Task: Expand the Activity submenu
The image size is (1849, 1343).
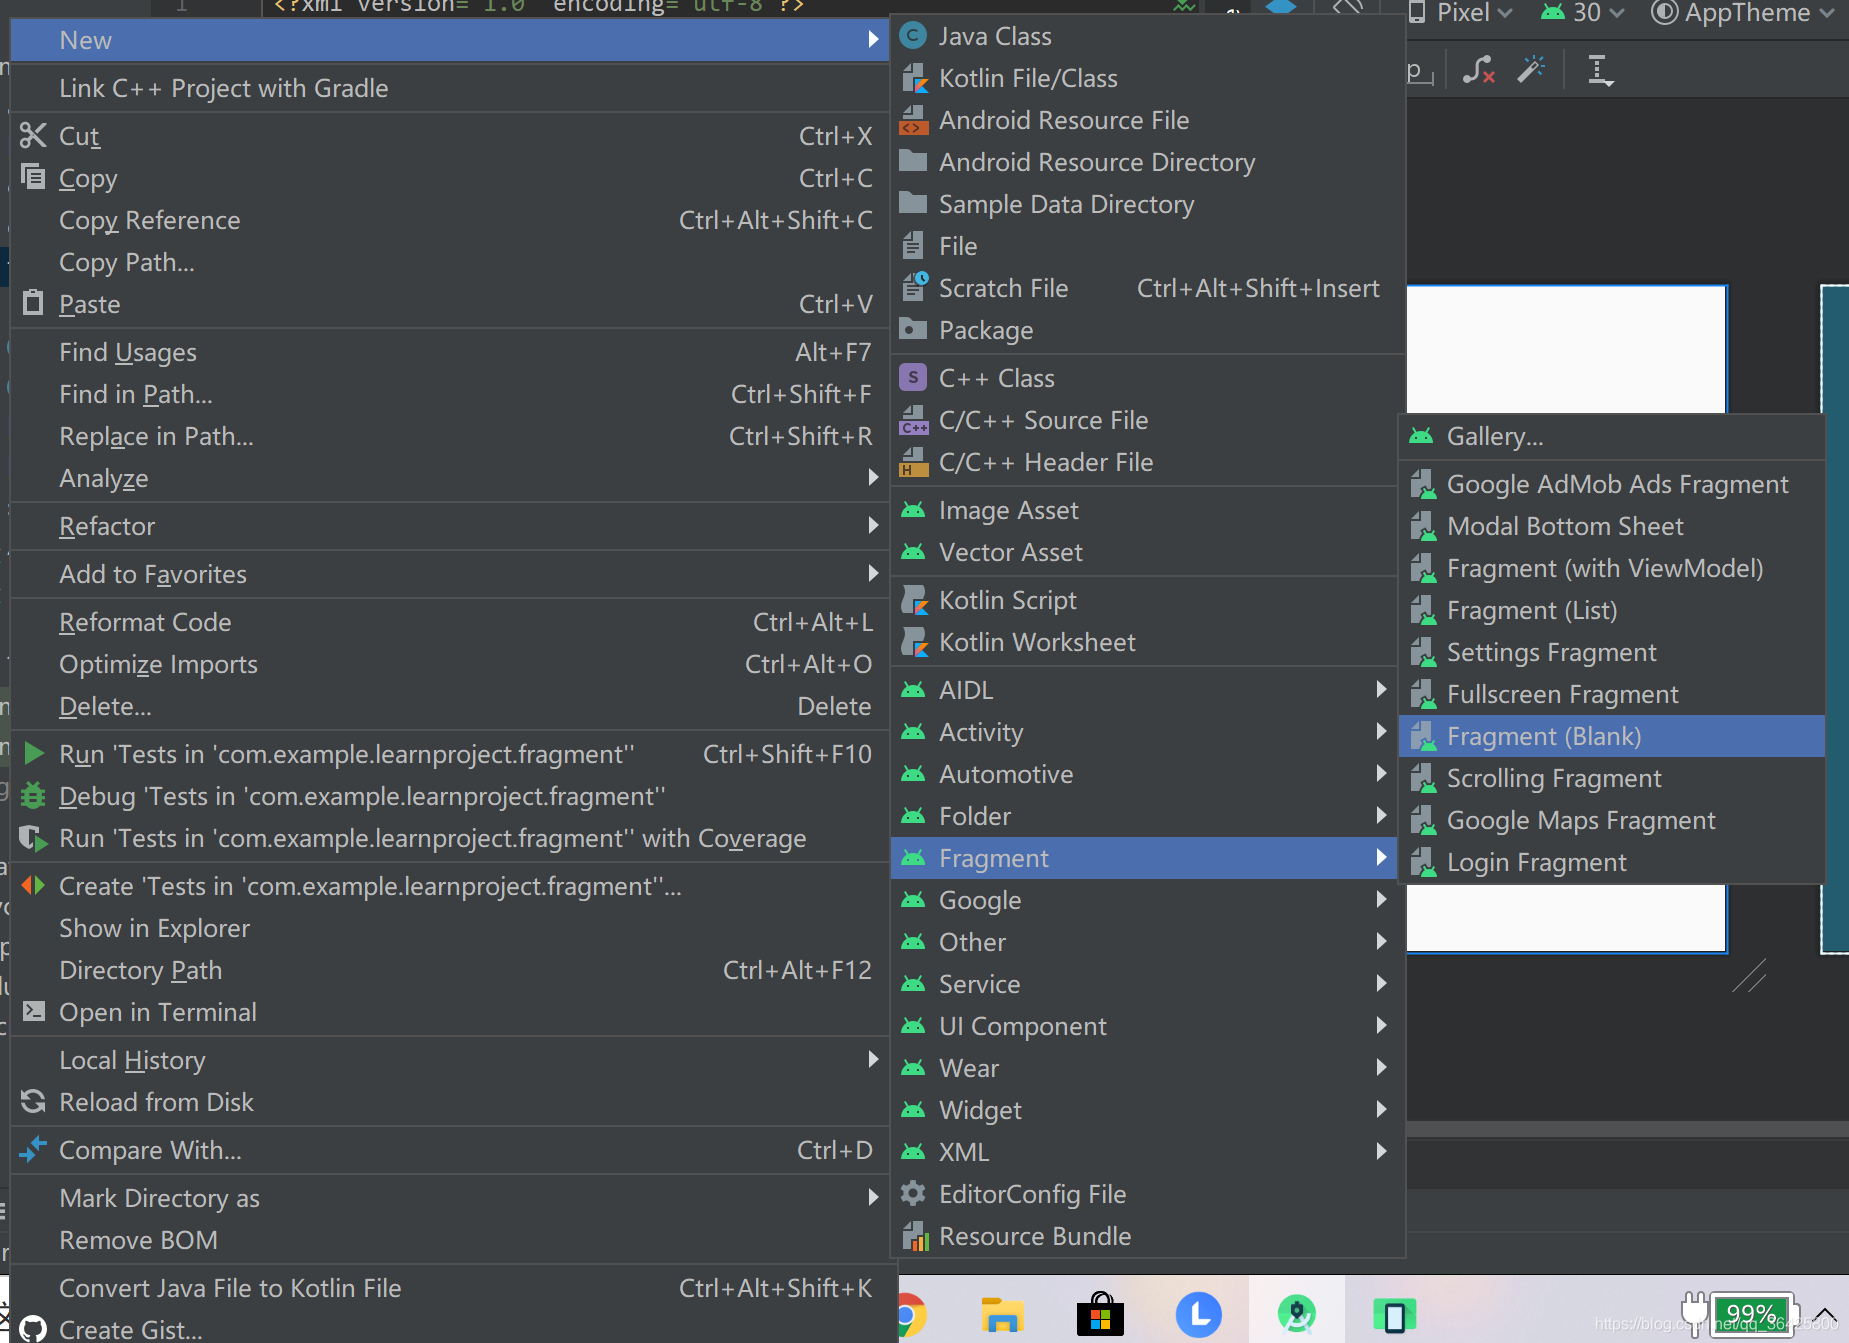Action: click(x=1144, y=732)
